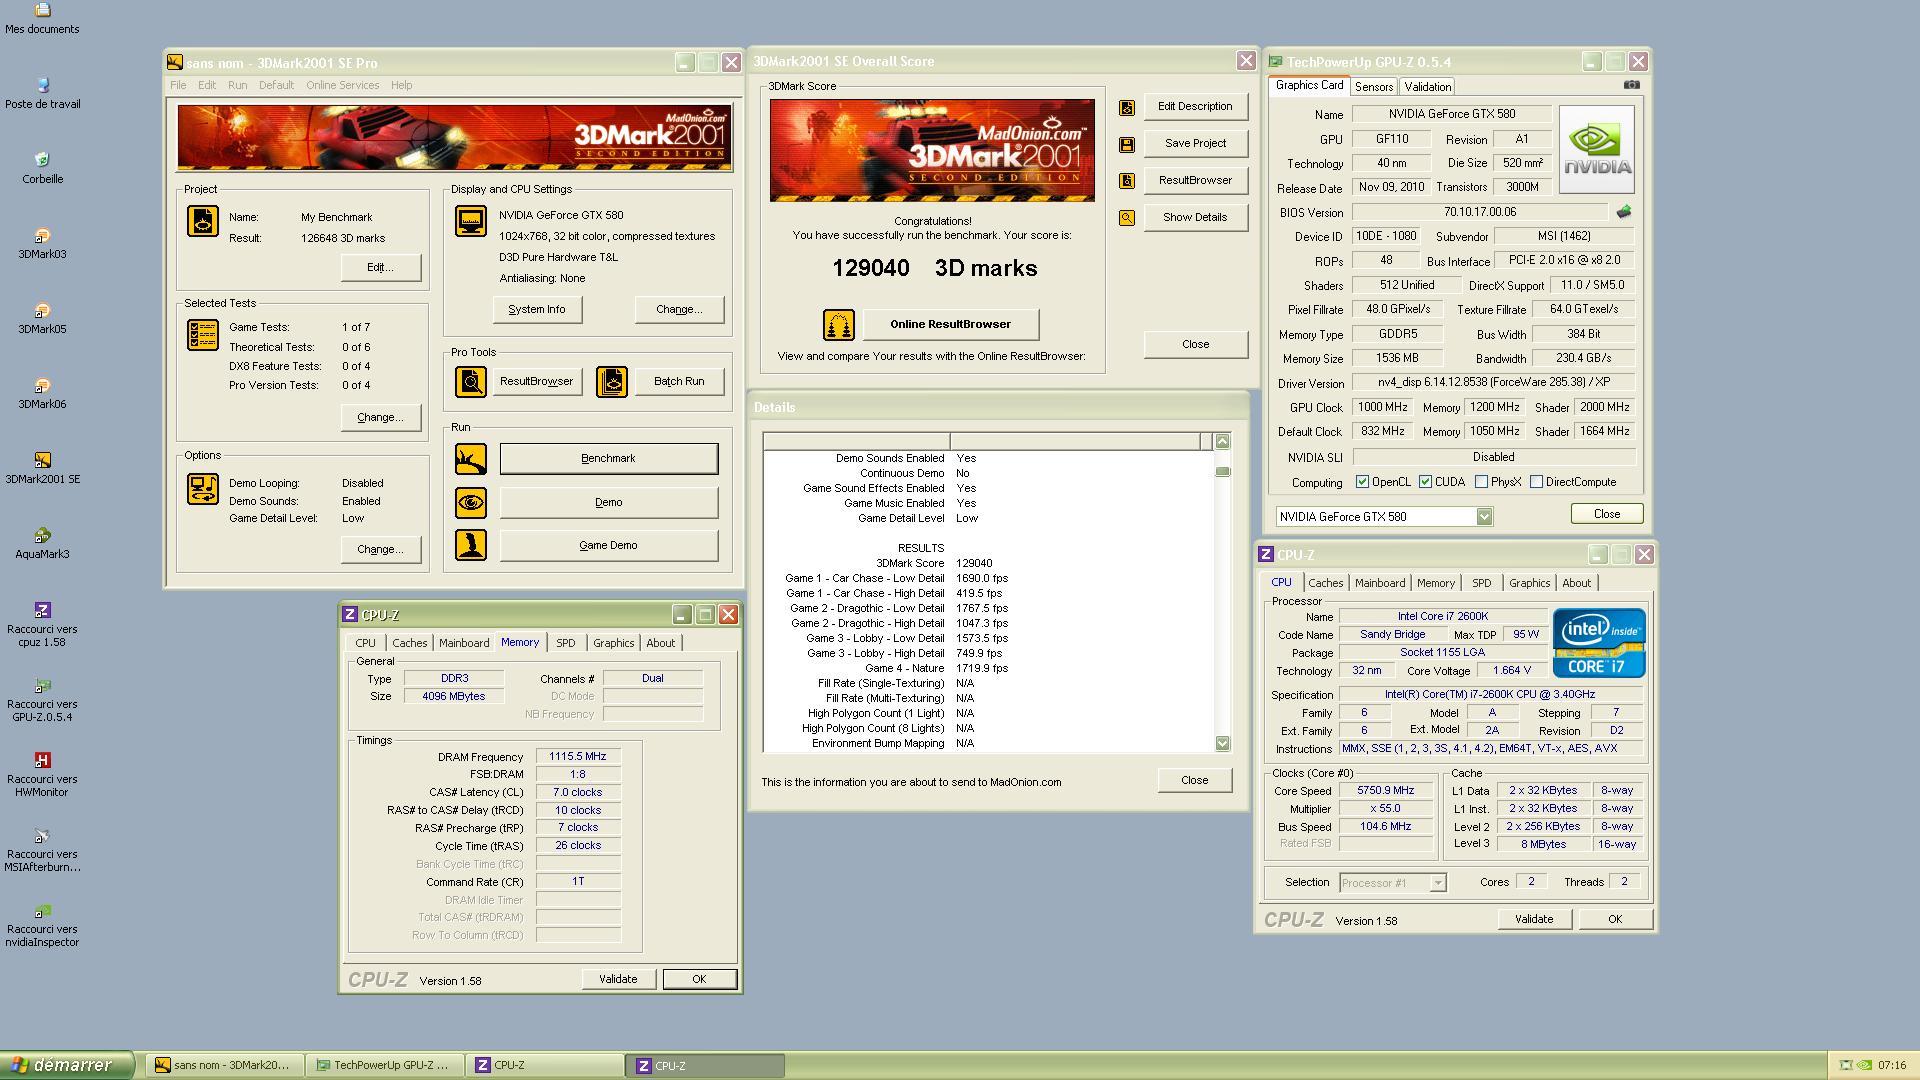The width and height of the screenshot is (1920, 1080).
Task: Open the Online Services menu
Action: [342, 85]
